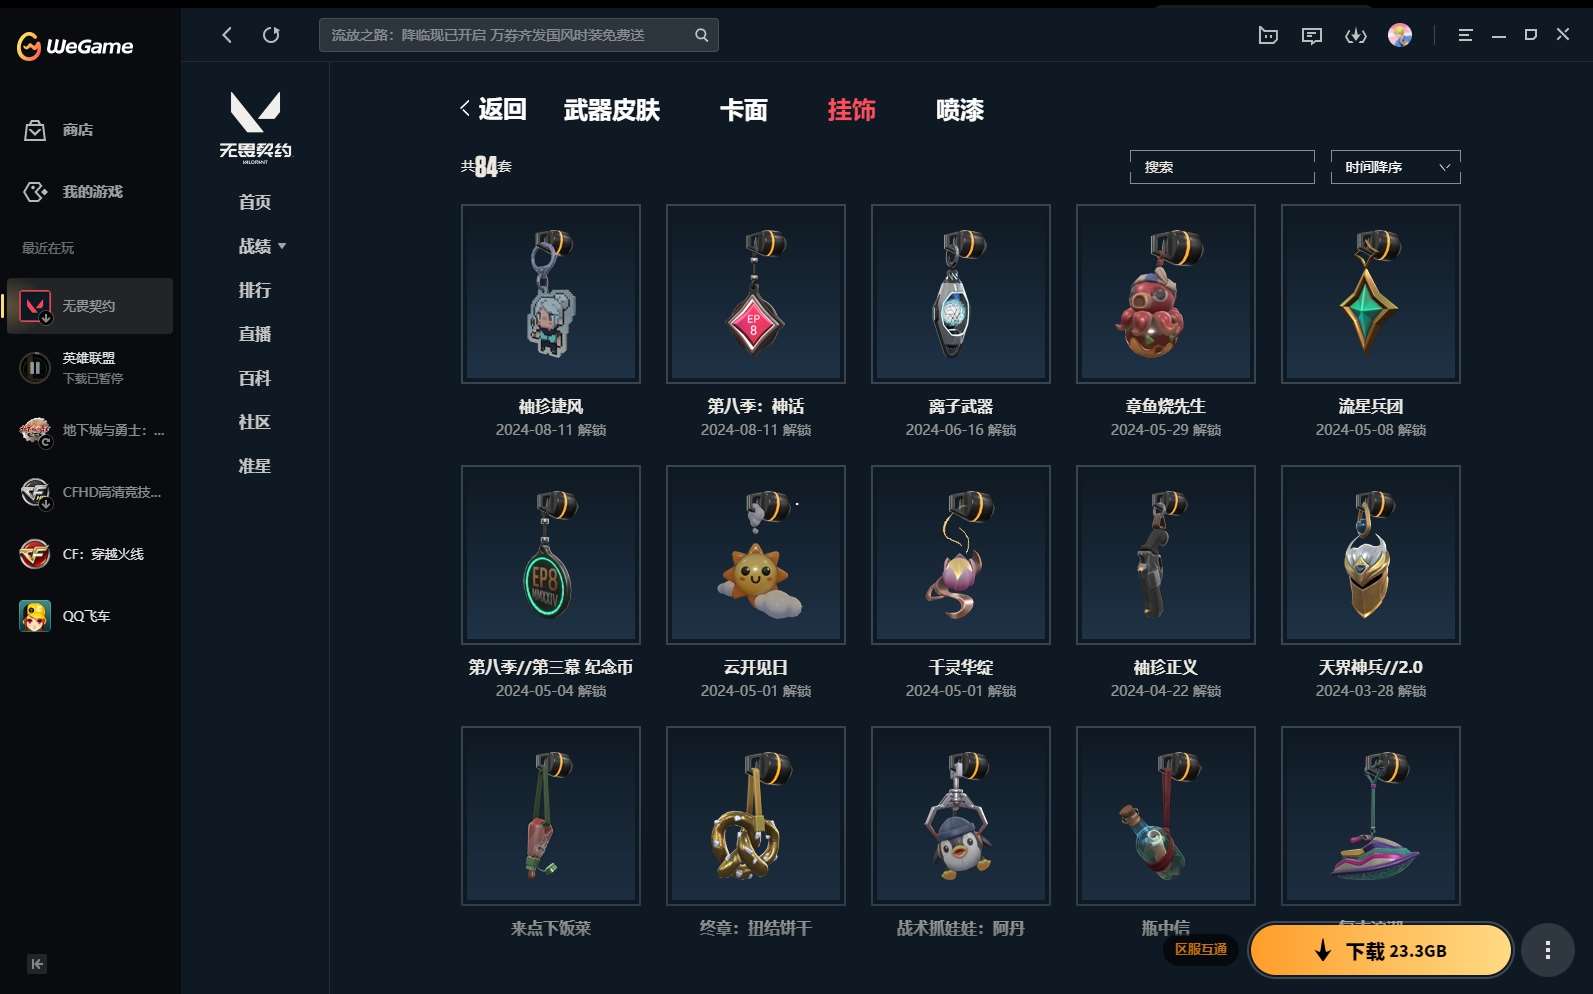Open the three-dot more options button
Screen dimensions: 1593x994
(1548, 950)
